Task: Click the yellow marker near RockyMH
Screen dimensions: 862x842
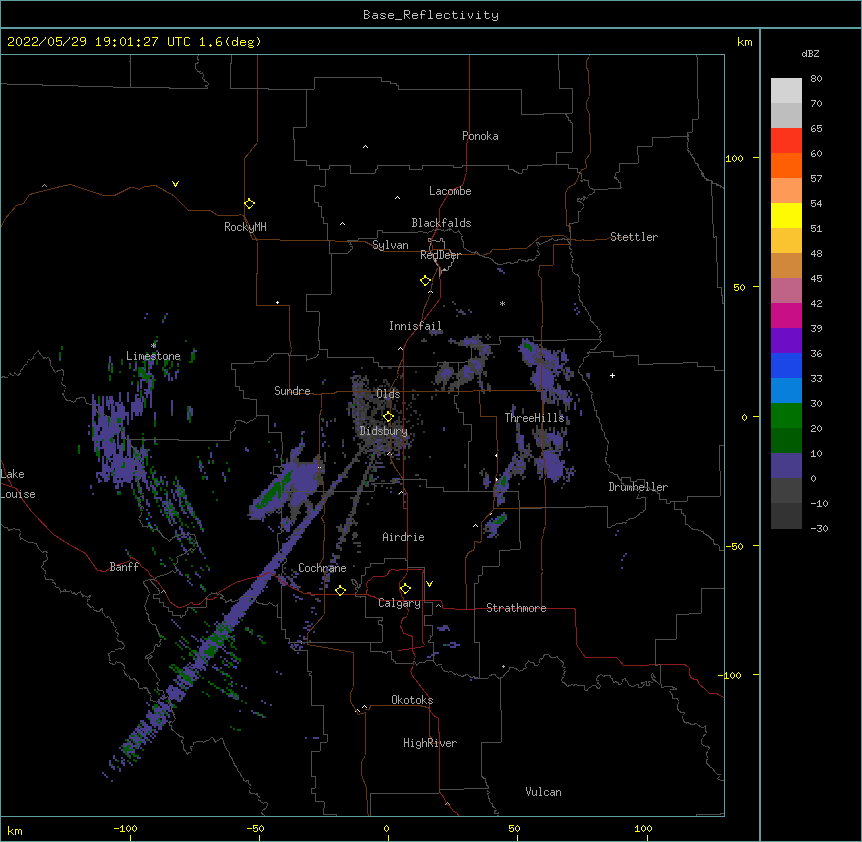Action: point(249,203)
